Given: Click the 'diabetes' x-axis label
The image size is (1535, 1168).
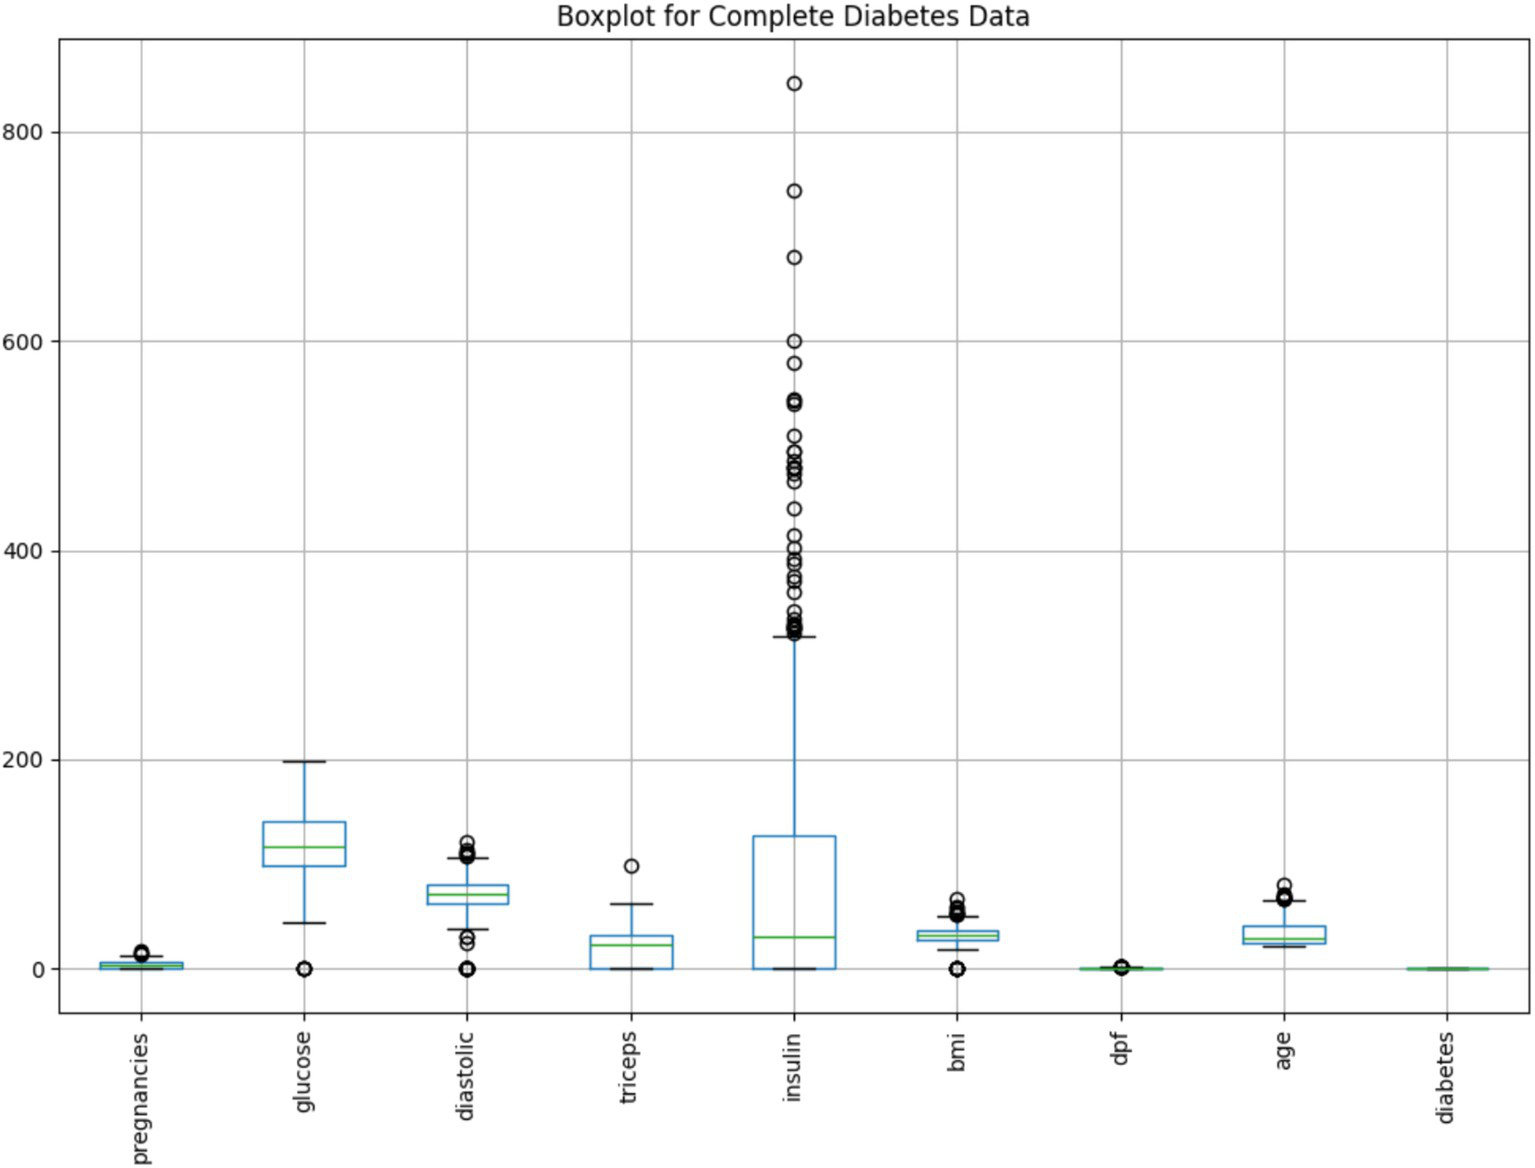Looking at the screenshot, I should (x=1446, y=1078).
